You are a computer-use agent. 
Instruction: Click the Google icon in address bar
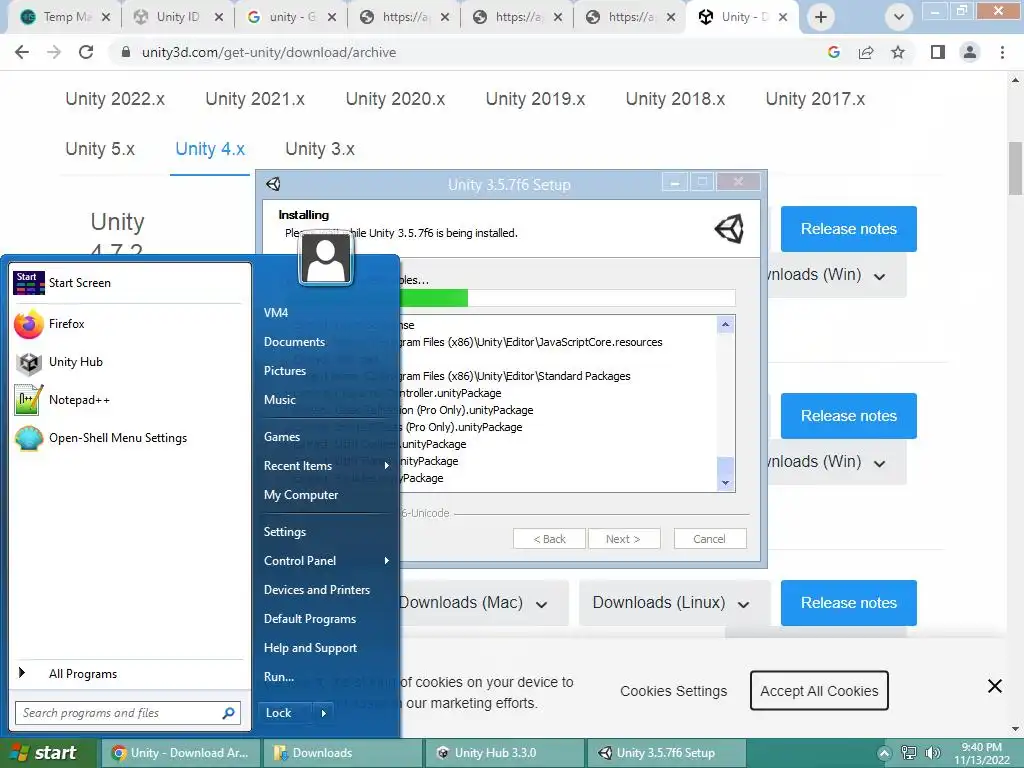834,52
